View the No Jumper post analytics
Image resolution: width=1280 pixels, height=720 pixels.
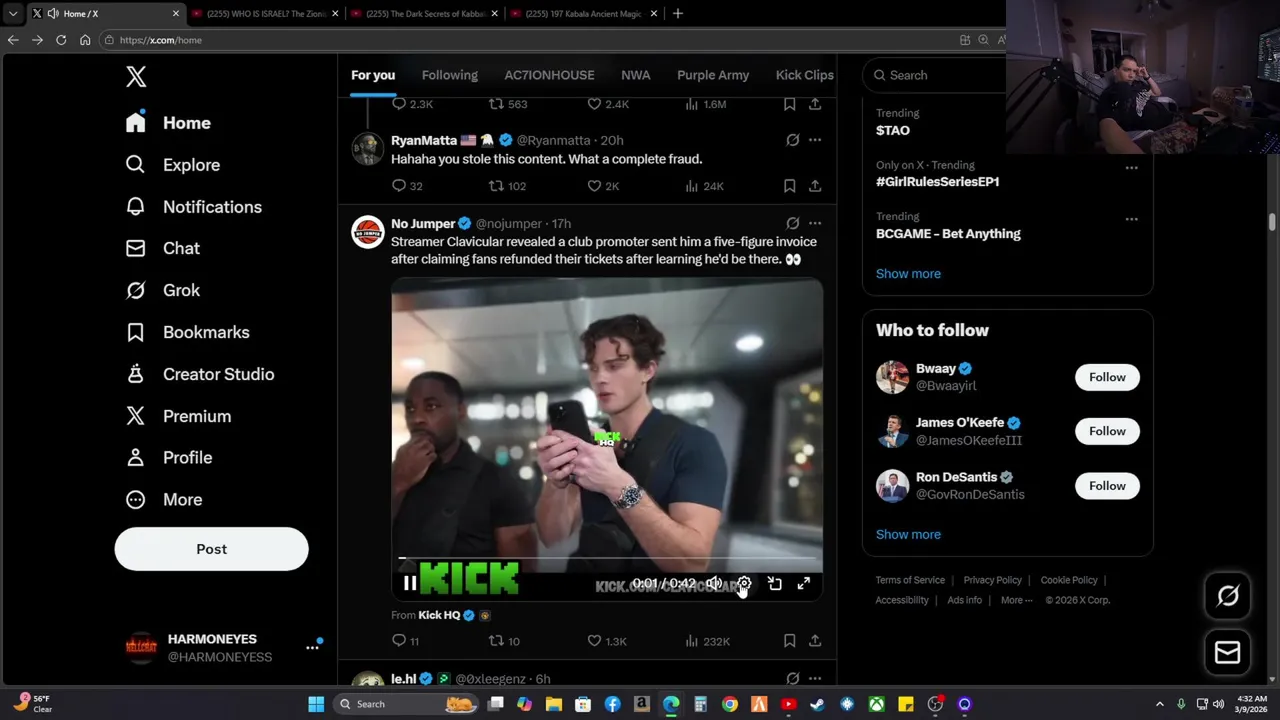707,641
